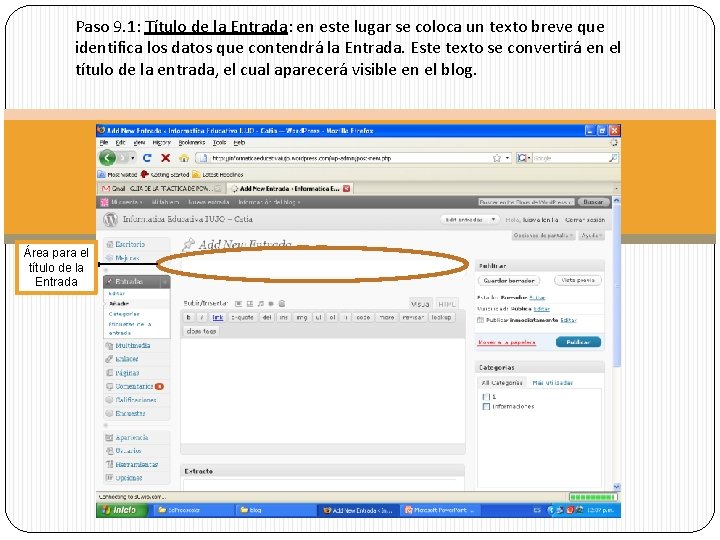Switch to the HTML editor tab
This screenshot has width=720, height=540.
446,304
